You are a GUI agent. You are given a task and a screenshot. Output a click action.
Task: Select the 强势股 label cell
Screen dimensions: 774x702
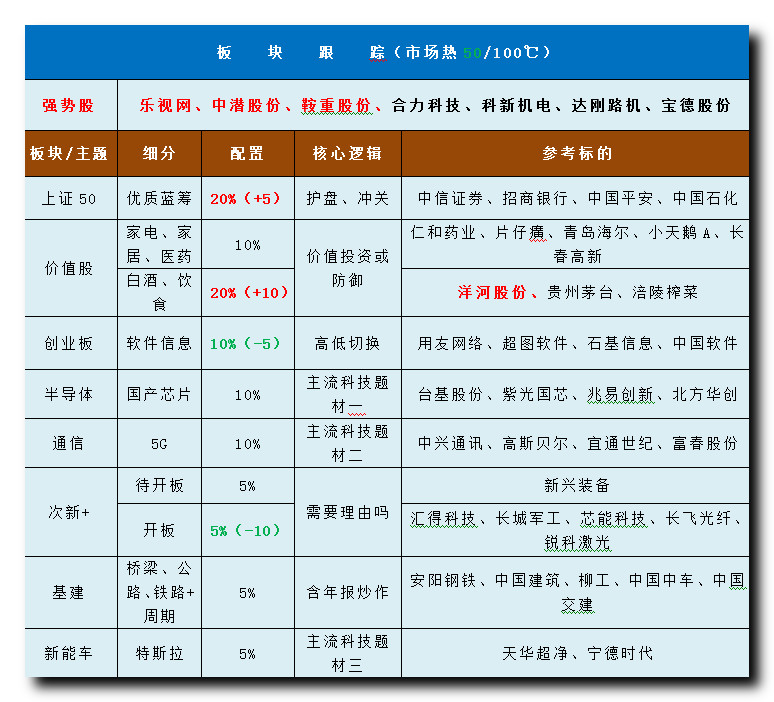point(69,105)
